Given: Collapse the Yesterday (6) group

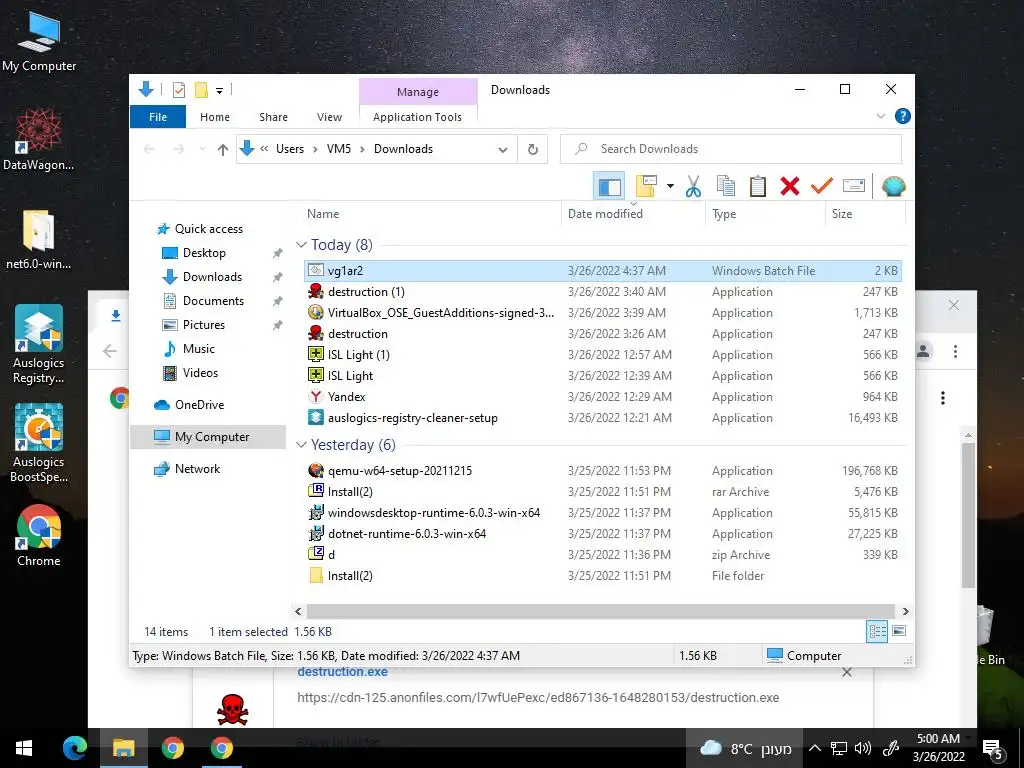Looking at the screenshot, I should (301, 445).
